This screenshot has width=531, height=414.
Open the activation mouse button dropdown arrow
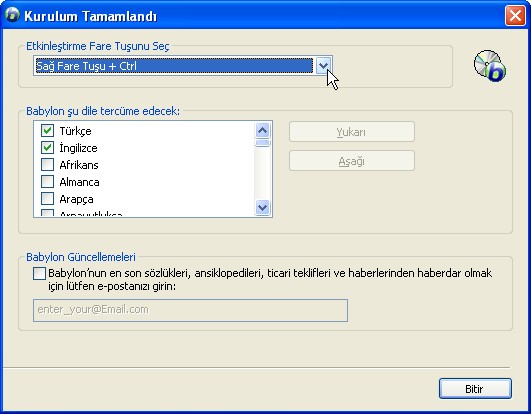[x=324, y=66]
